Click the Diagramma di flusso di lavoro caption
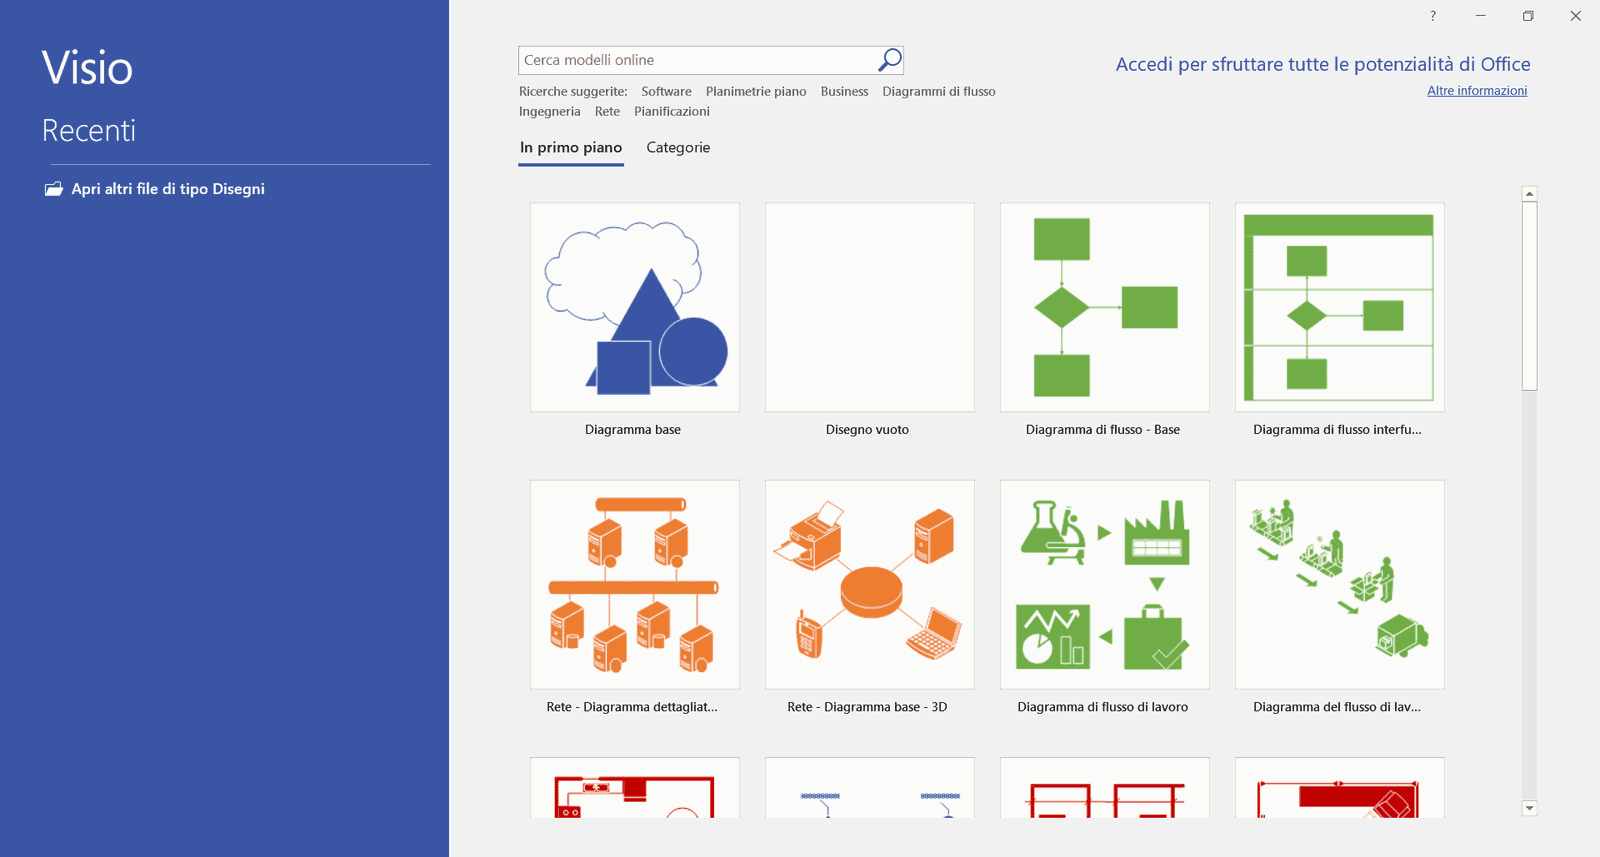1600x857 pixels. tap(1103, 707)
